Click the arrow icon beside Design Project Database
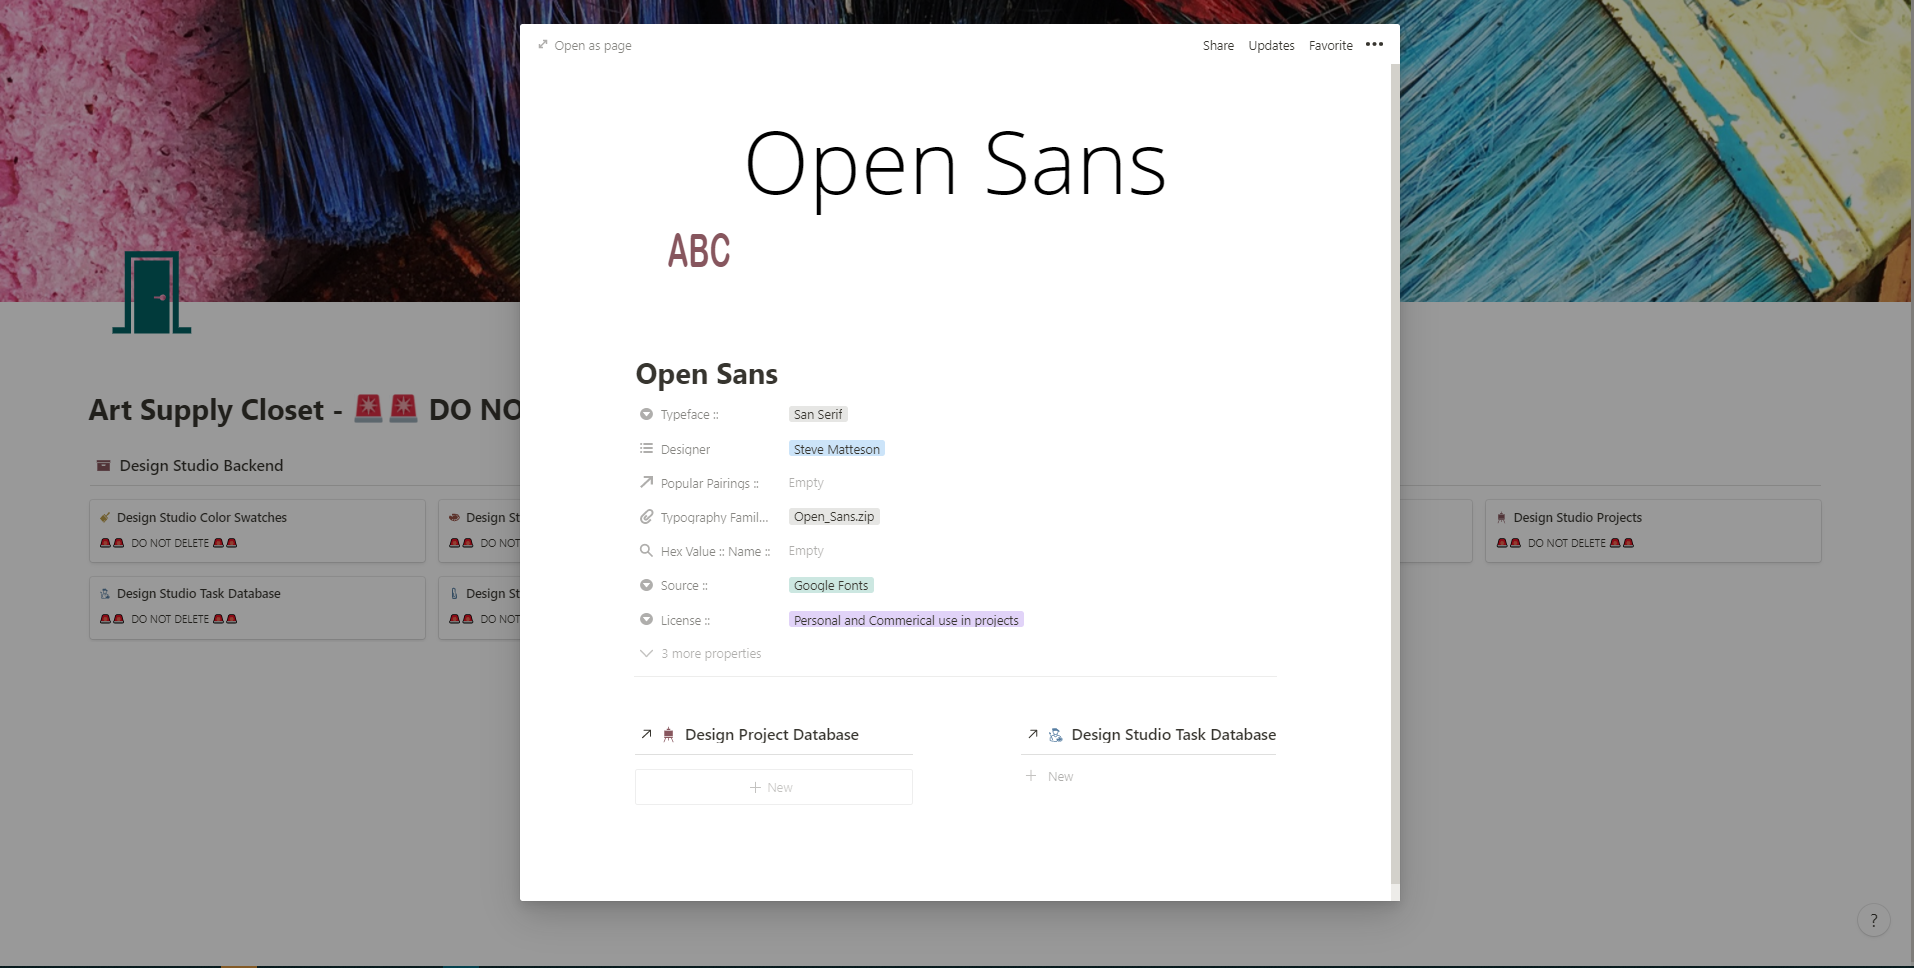The height and width of the screenshot is (968, 1914). tap(646, 734)
